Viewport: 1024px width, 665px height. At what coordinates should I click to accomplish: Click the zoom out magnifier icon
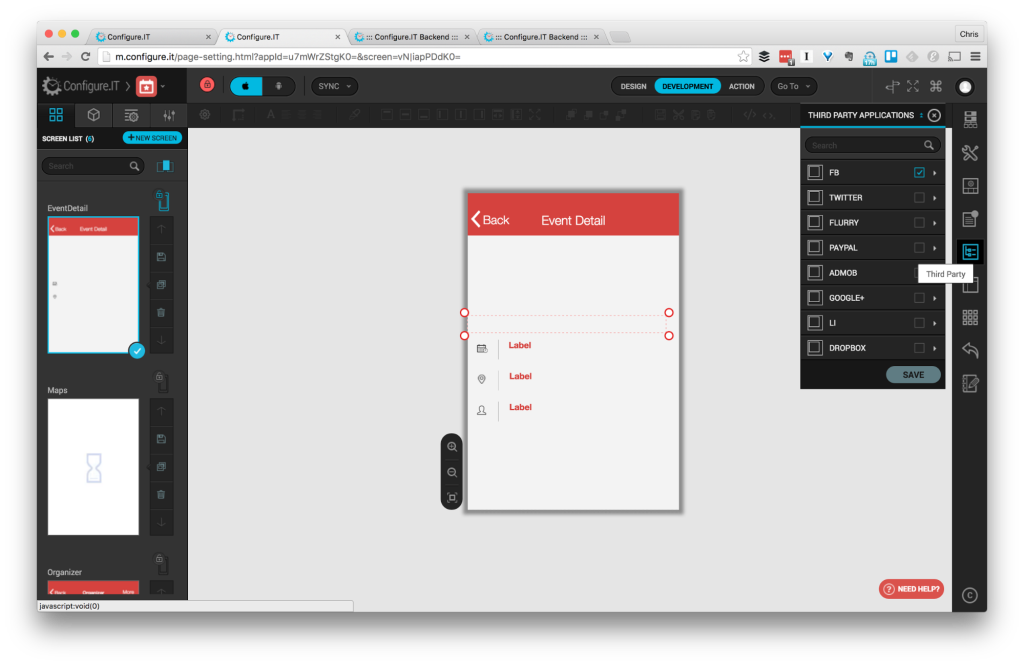[x=452, y=472]
